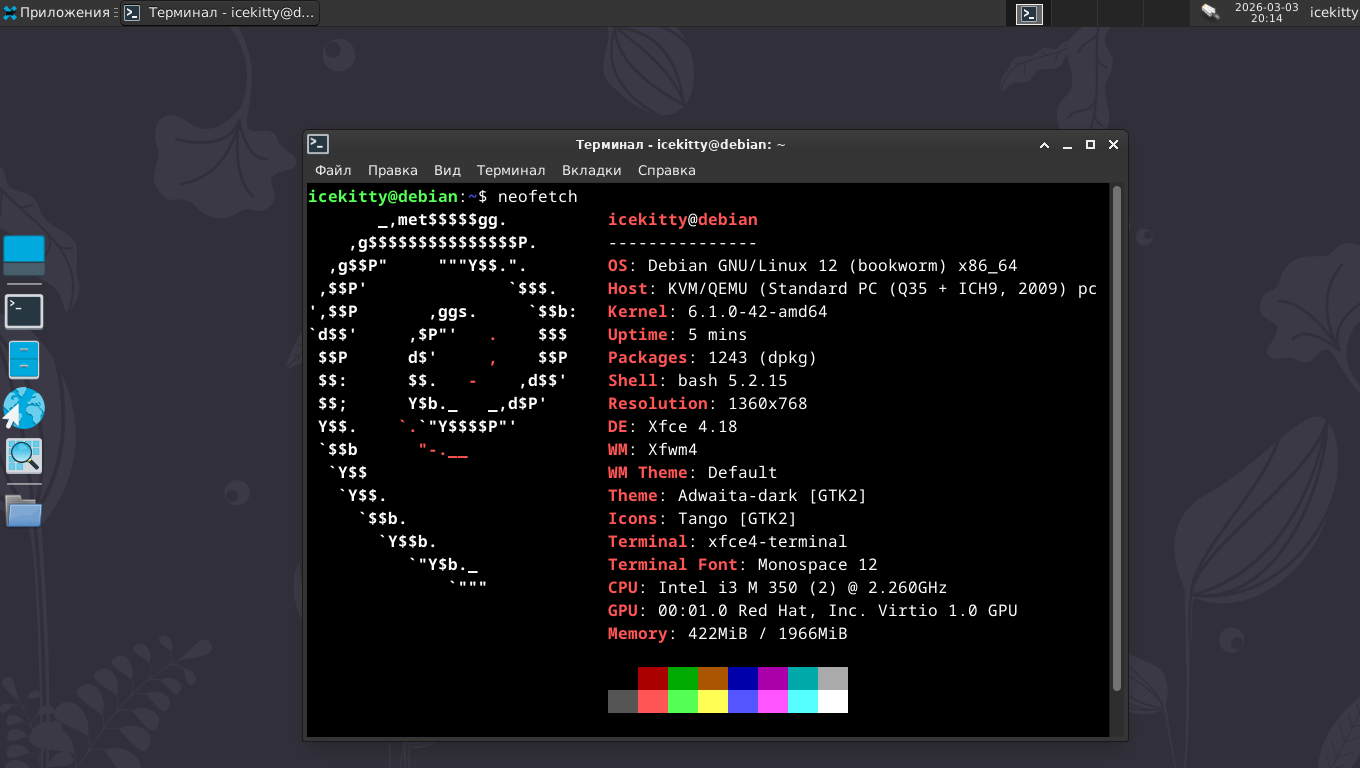The width and height of the screenshot is (1360, 768).
Task: Open the file manager cabinet icon
Action: pos(24,359)
